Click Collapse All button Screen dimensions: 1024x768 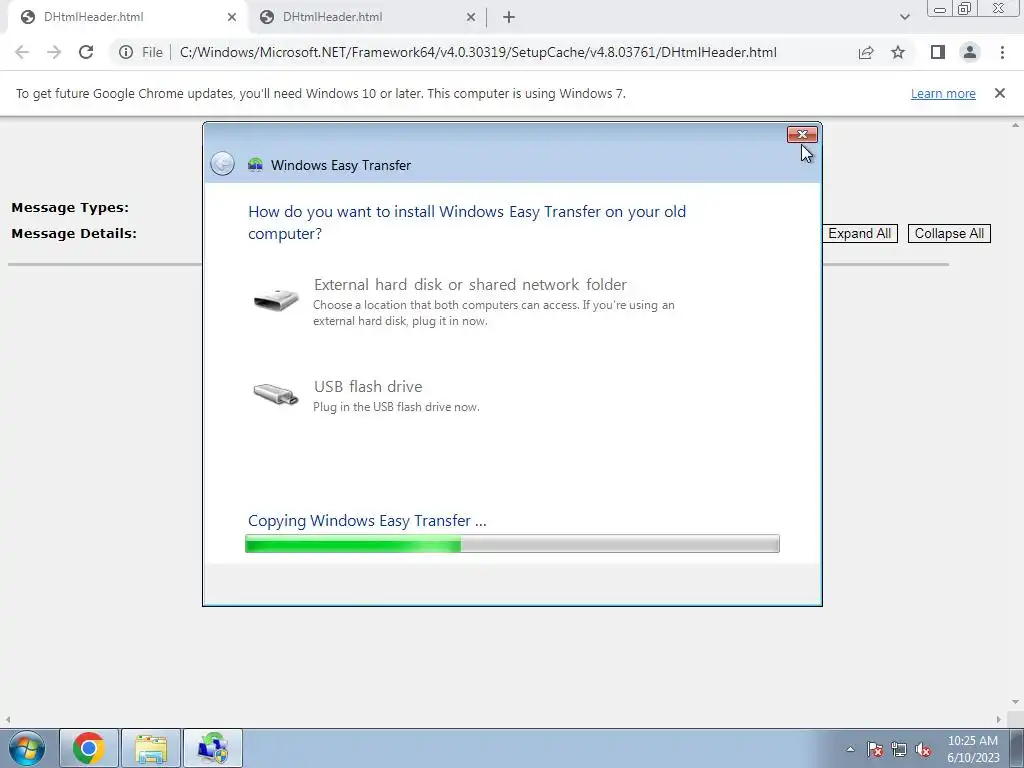(x=949, y=234)
